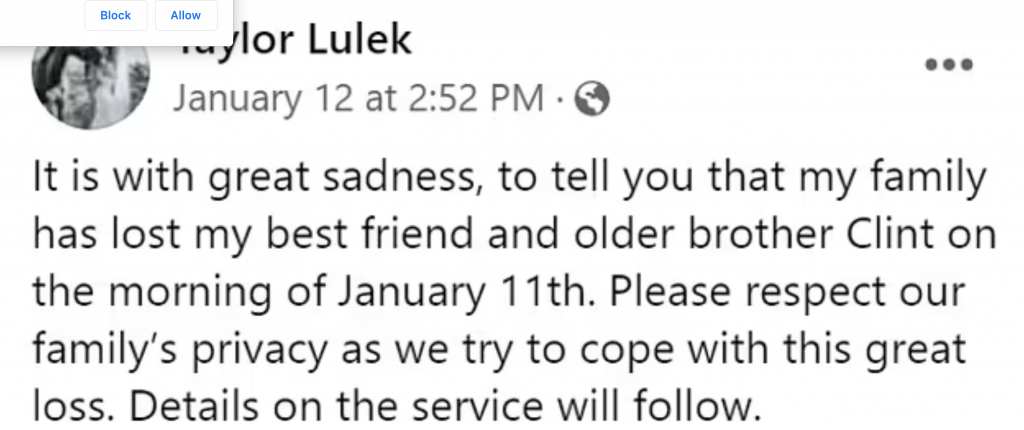1024x430 pixels.
Task: Click "the morning of" in the post
Action: click(180, 293)
